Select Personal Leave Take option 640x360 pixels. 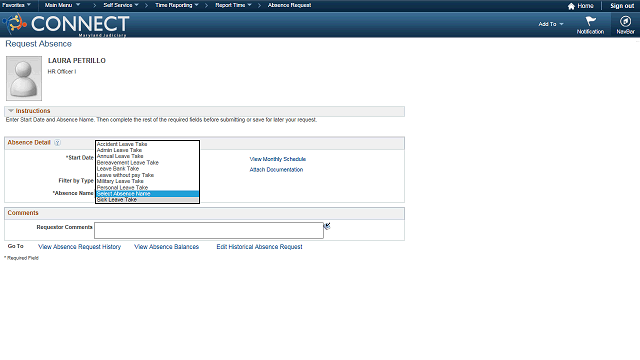[x=147, y=187]
